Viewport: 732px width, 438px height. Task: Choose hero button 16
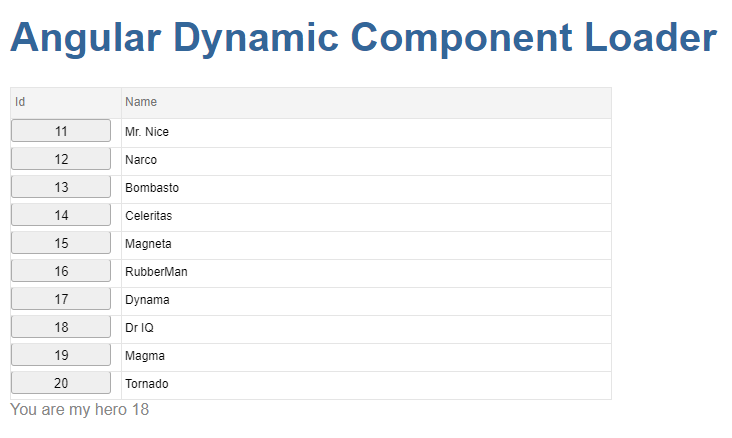click(61, 271)
